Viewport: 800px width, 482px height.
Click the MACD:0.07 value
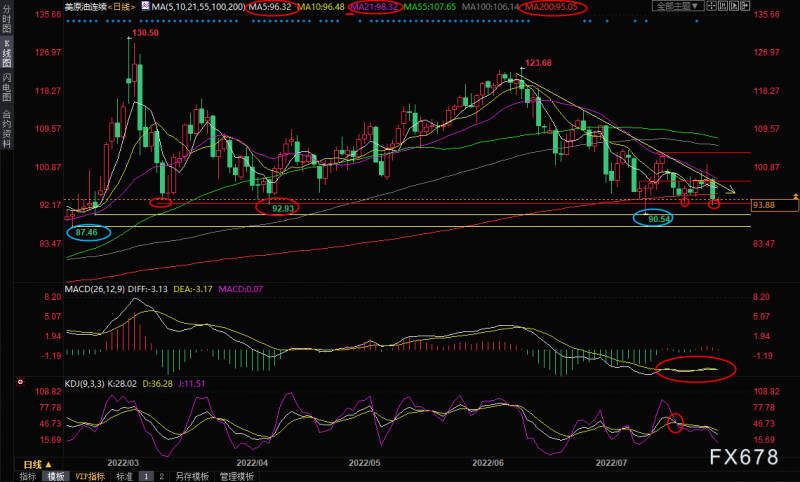241,289
